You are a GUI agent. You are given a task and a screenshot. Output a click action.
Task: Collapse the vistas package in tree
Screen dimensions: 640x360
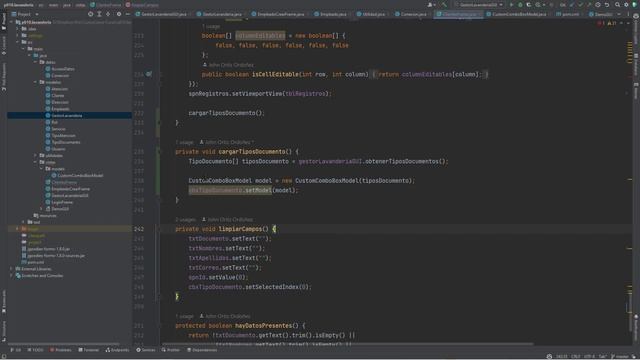36,162
